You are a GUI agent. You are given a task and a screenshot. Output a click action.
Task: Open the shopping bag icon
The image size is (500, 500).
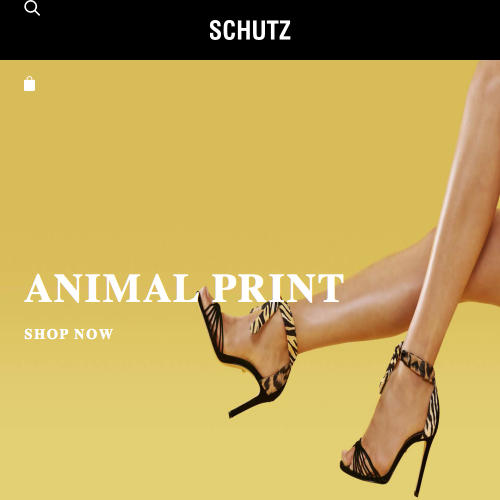point(29,84)
